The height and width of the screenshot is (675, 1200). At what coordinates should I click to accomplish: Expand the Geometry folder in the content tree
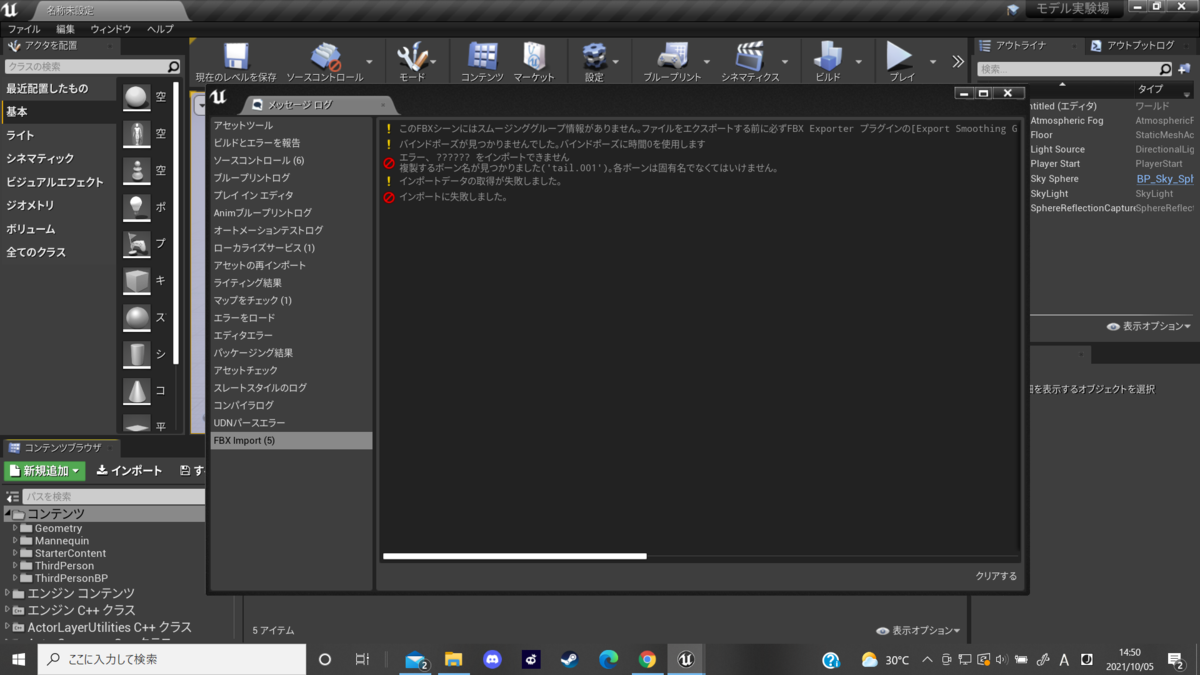[16, 528]
